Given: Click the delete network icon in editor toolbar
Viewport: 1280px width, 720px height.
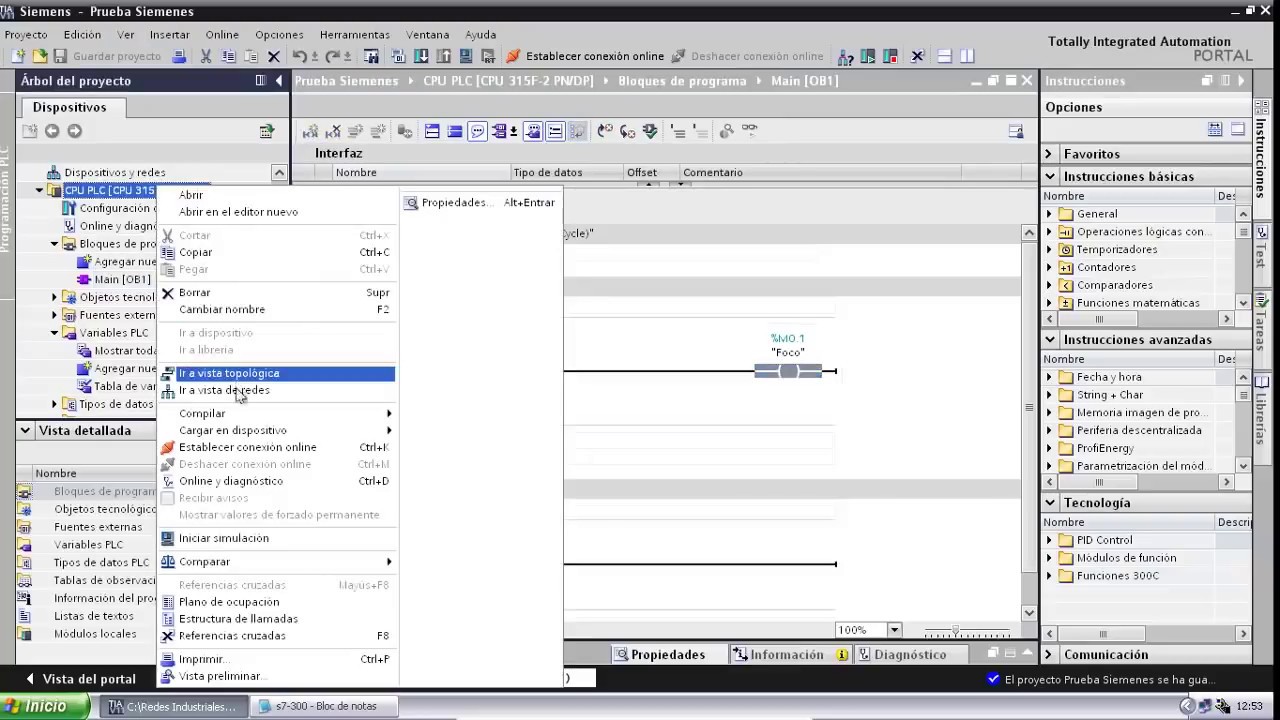Looking at the screenshot, I should point(333,131).
